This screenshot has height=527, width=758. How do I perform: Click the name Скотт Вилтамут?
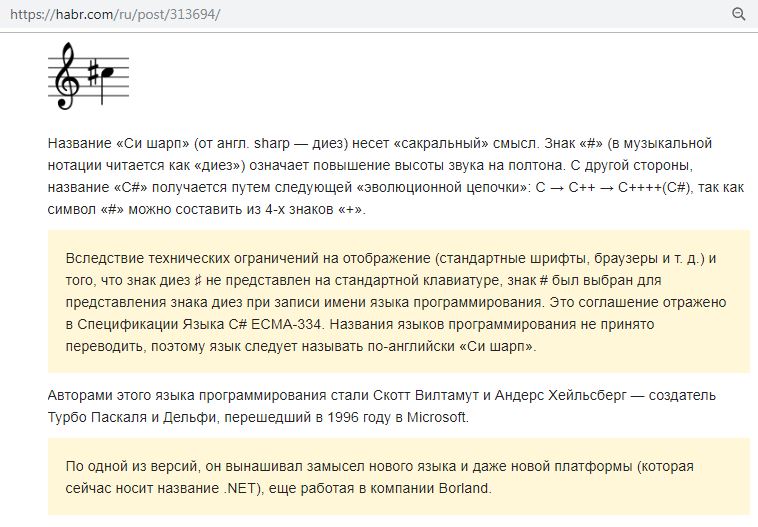coord(426,395)
